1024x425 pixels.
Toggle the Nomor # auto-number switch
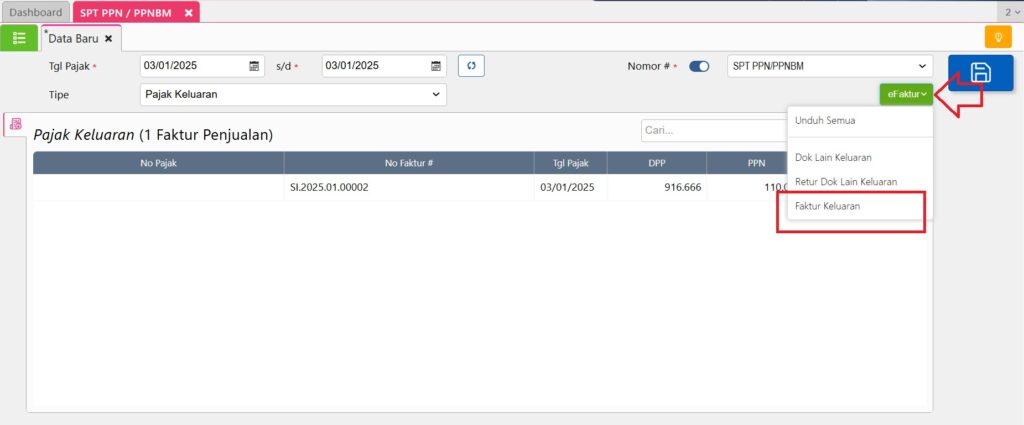click(x=699, y=66)
